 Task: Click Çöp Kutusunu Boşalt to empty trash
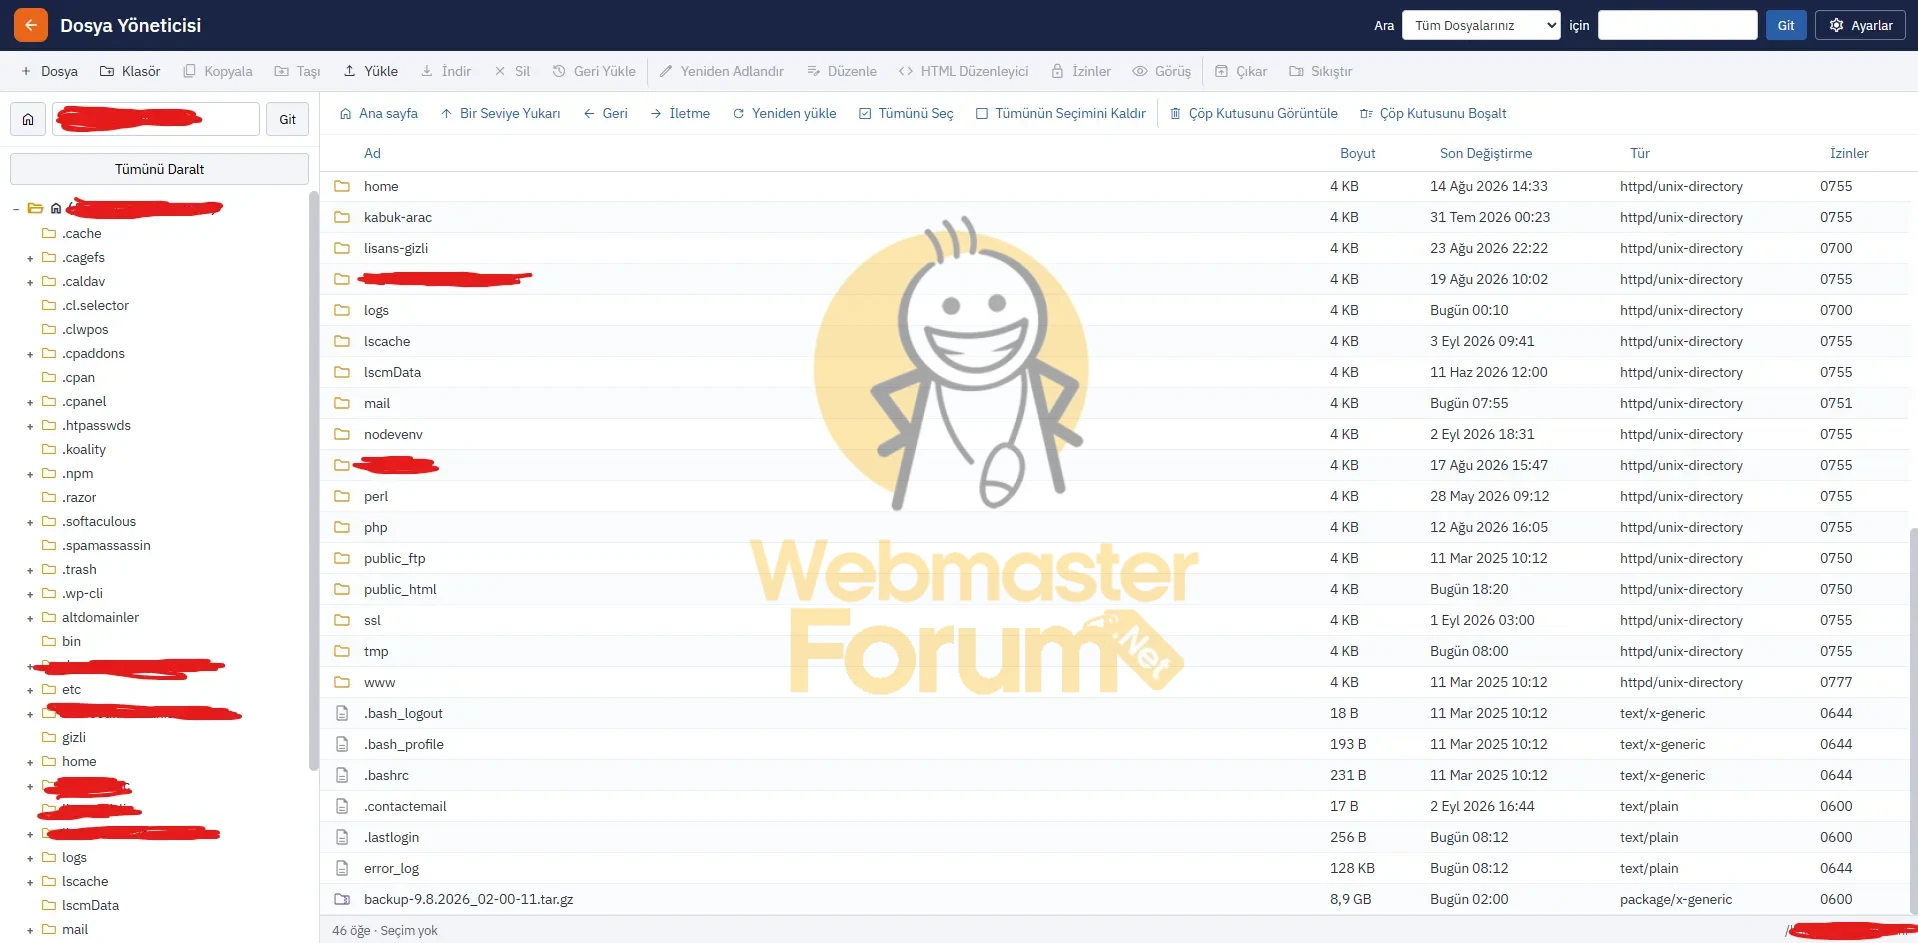1433,113
